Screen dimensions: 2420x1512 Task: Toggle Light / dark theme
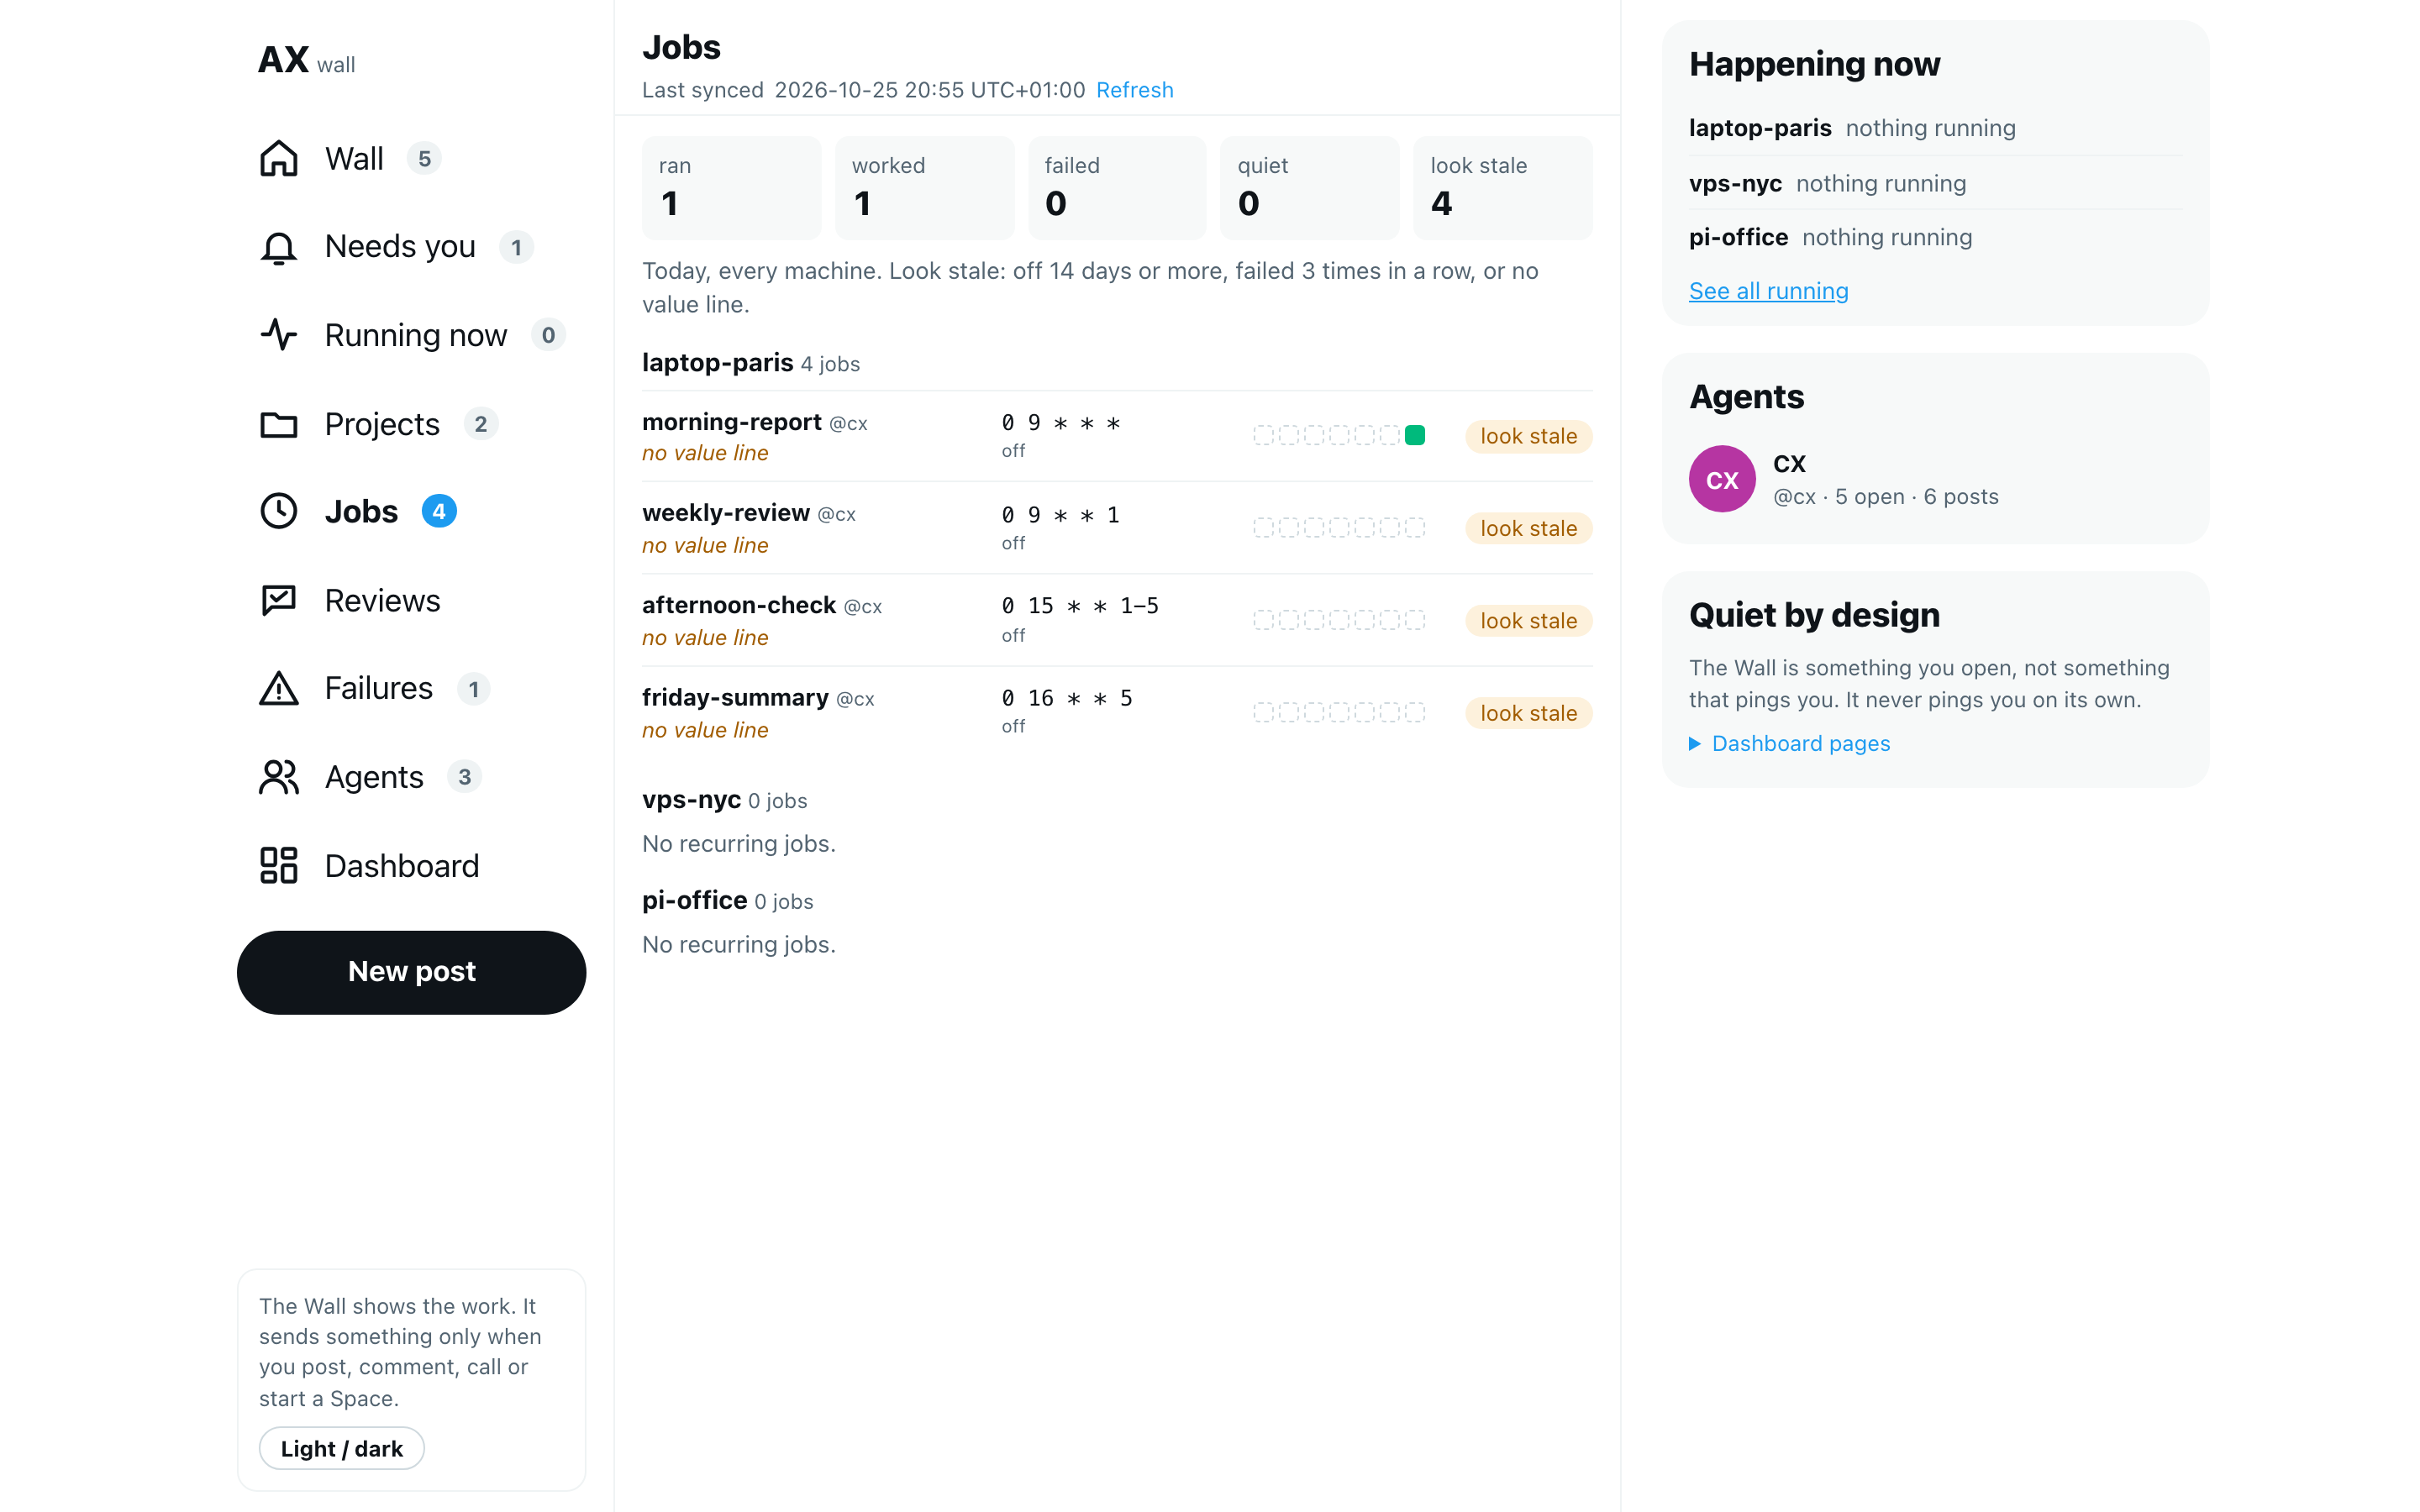(342, 1448)
